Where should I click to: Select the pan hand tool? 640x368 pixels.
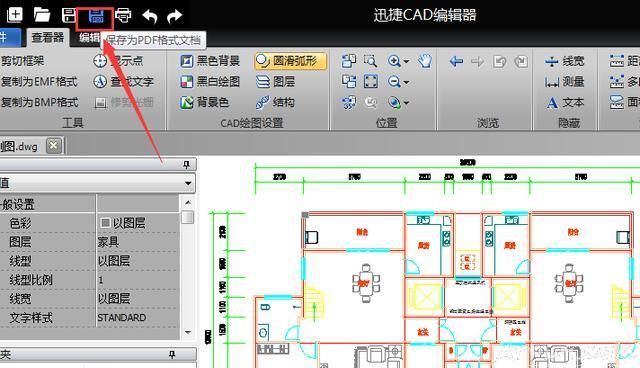tap(425, 61)
